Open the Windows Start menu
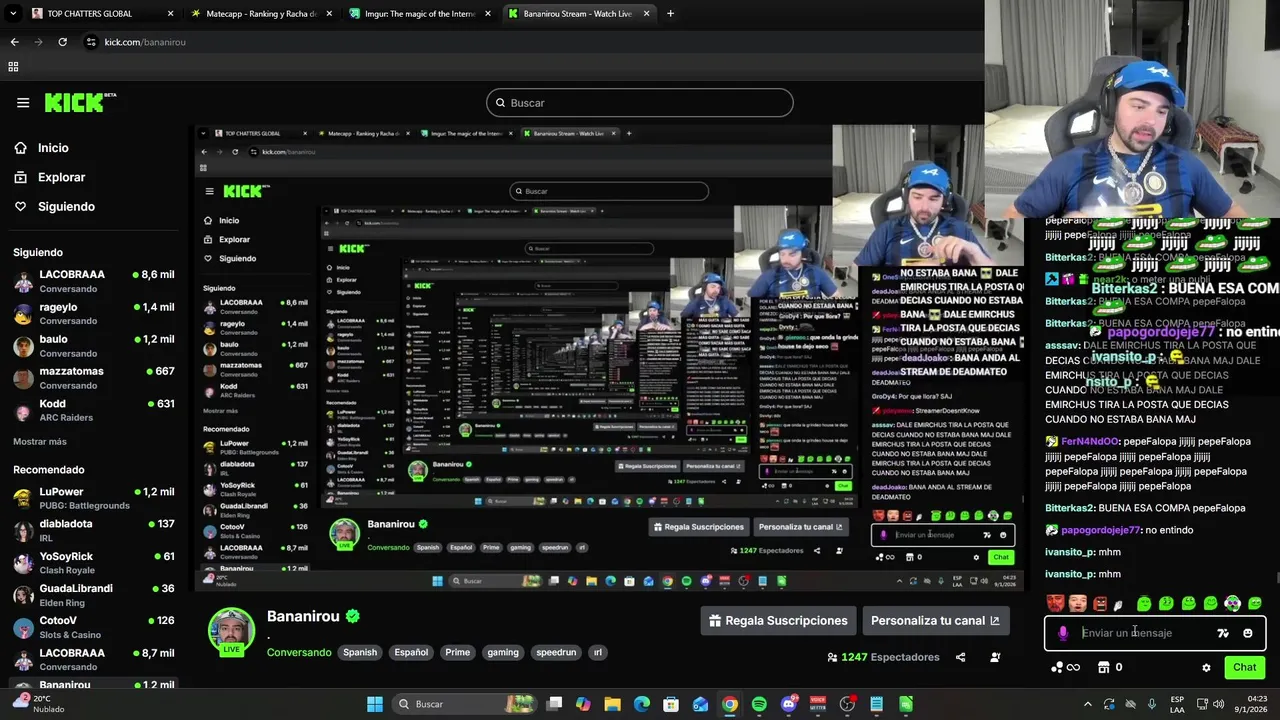 (x=375, y=704)
